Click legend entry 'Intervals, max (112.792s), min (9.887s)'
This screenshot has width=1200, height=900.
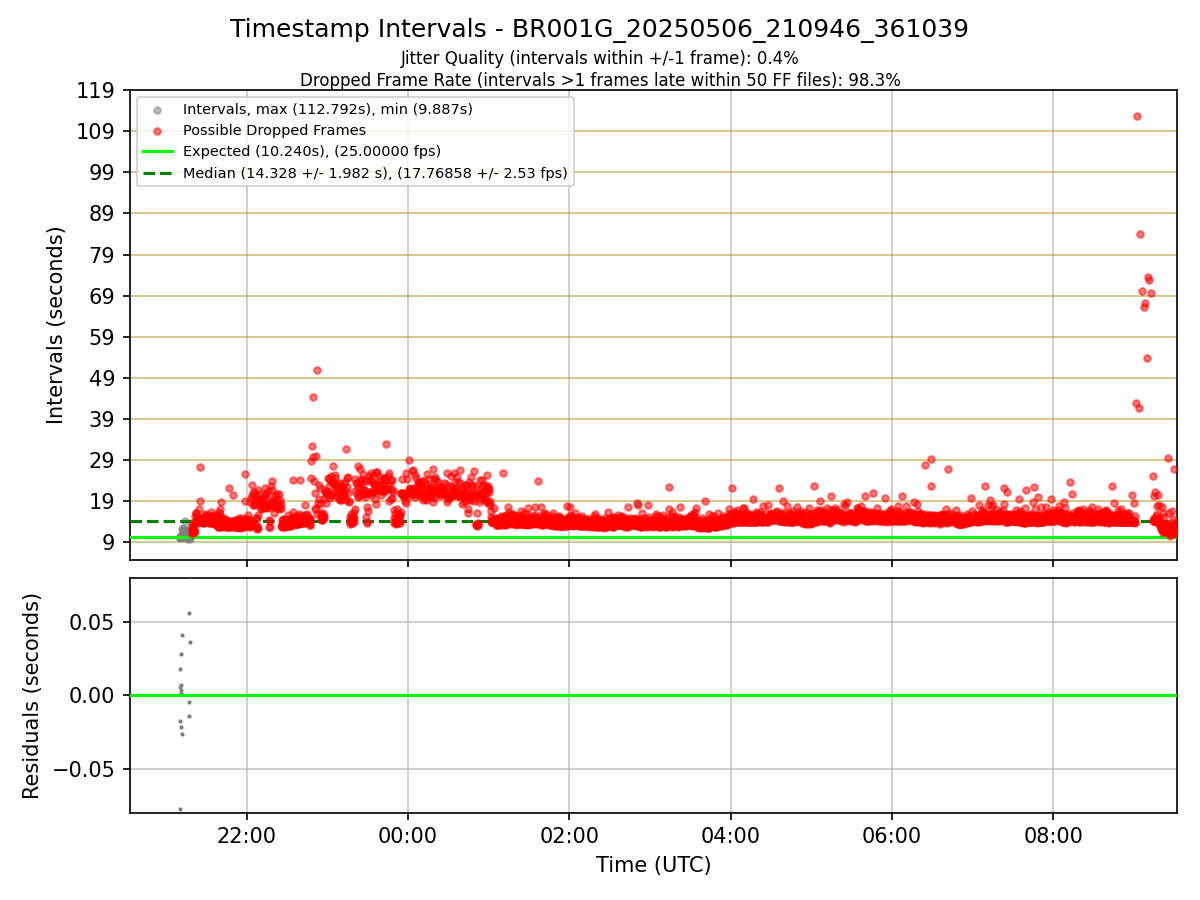click(x=328, y=108)
